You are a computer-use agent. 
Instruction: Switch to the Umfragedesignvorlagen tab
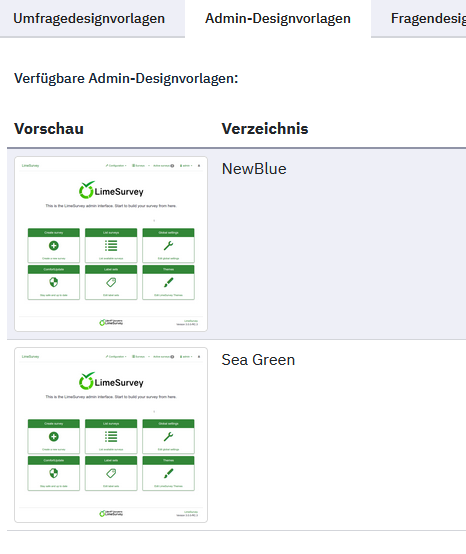click(89, 18)
